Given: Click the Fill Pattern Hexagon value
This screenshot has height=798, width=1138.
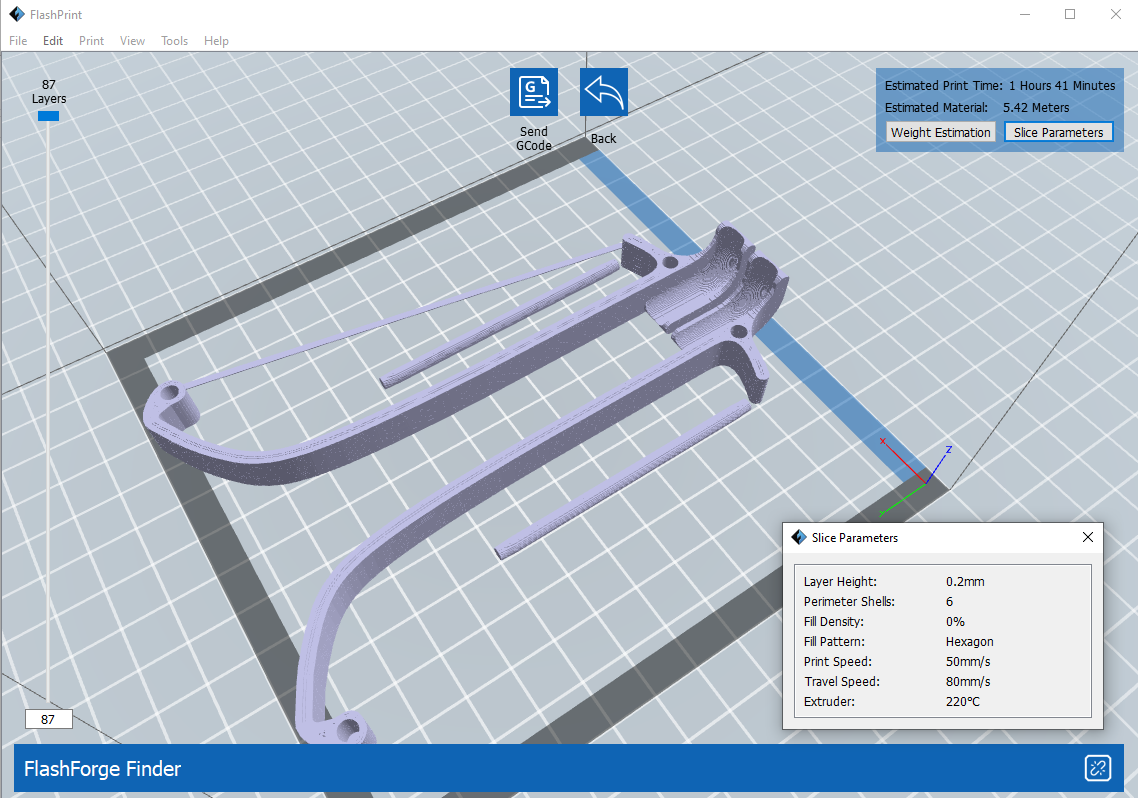Looking at the screenshot, I should tap(970, 641).
